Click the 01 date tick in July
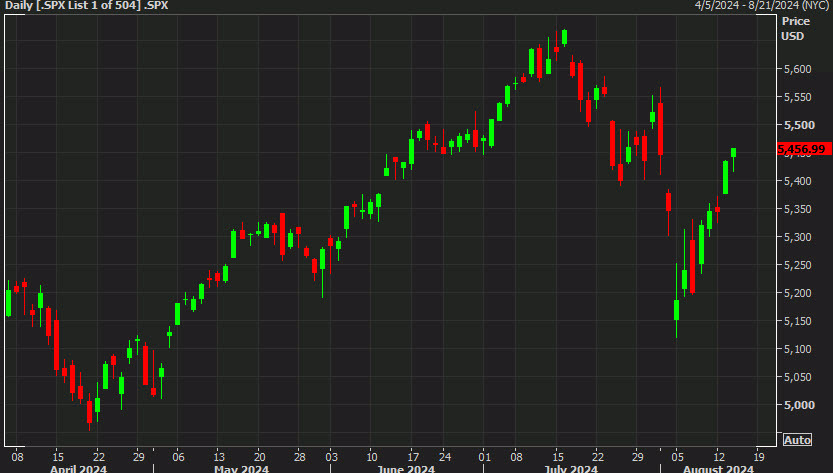 point(484,457)
